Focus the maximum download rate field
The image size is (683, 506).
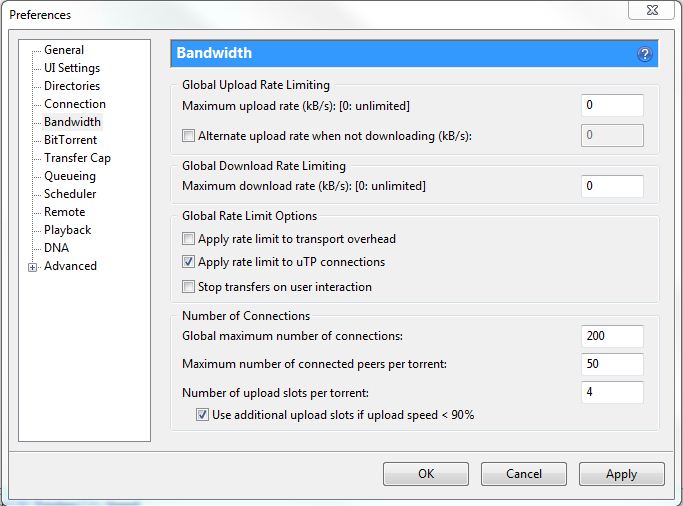tap(612, 186)
